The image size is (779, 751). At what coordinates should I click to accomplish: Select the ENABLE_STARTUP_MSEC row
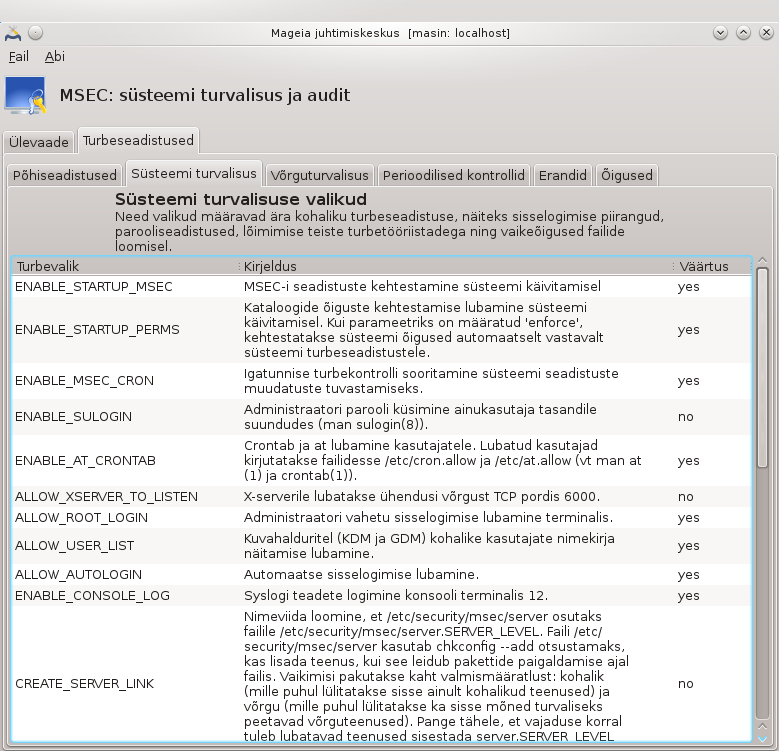point(382,287)
